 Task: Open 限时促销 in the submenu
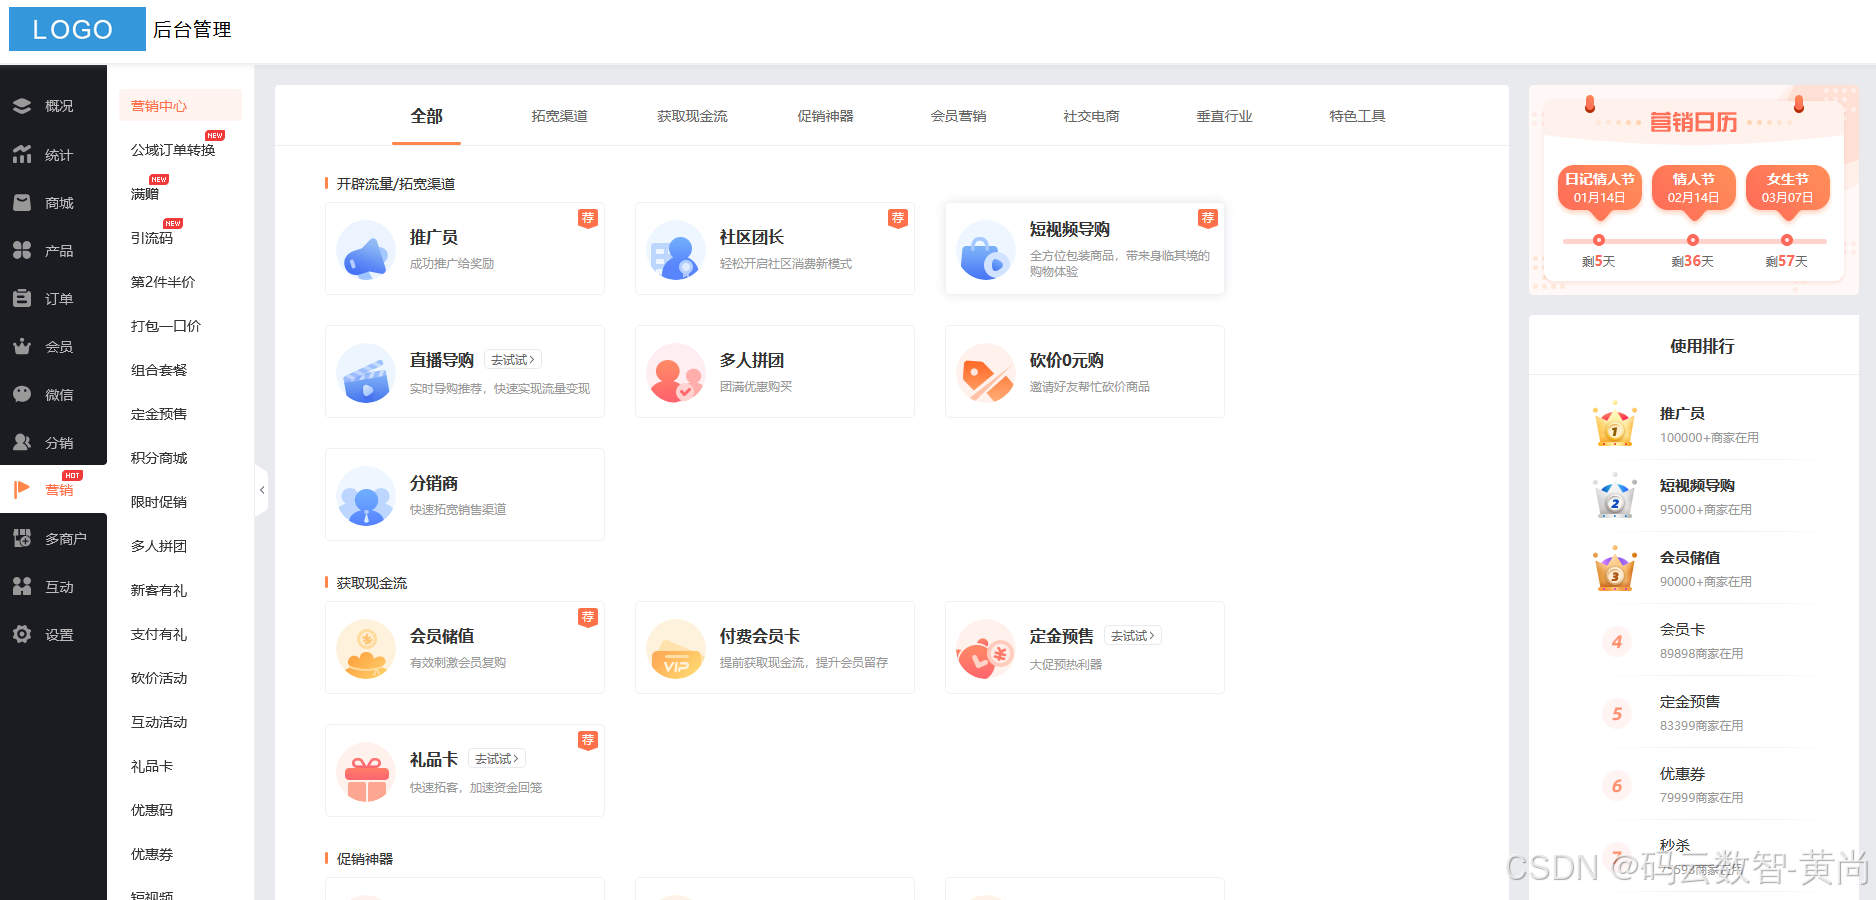pyautogui.click(x=159, y=502)
